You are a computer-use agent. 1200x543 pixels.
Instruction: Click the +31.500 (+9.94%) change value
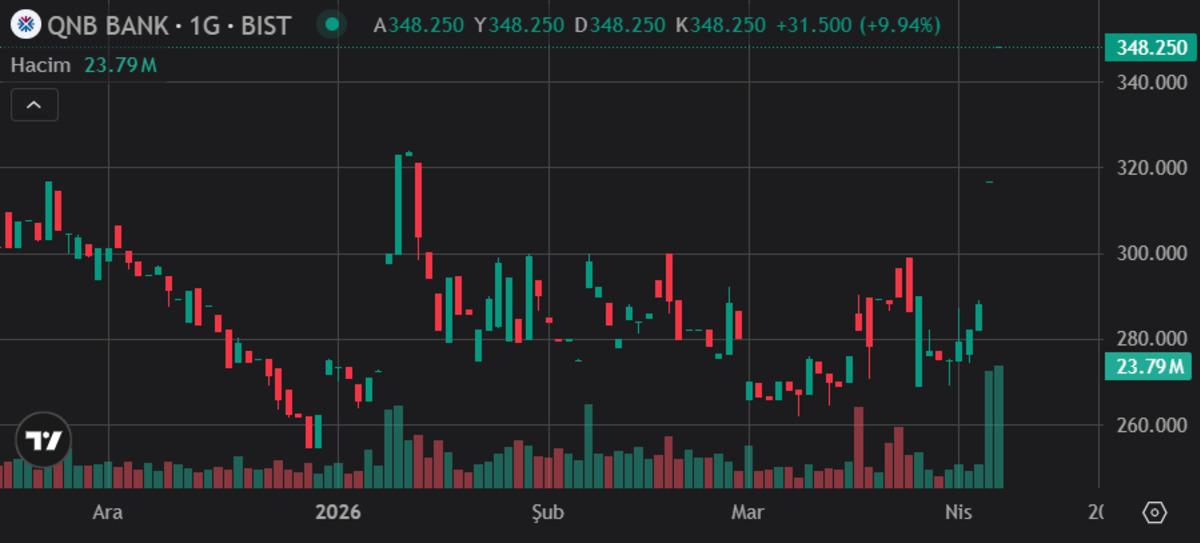[858, 25]
